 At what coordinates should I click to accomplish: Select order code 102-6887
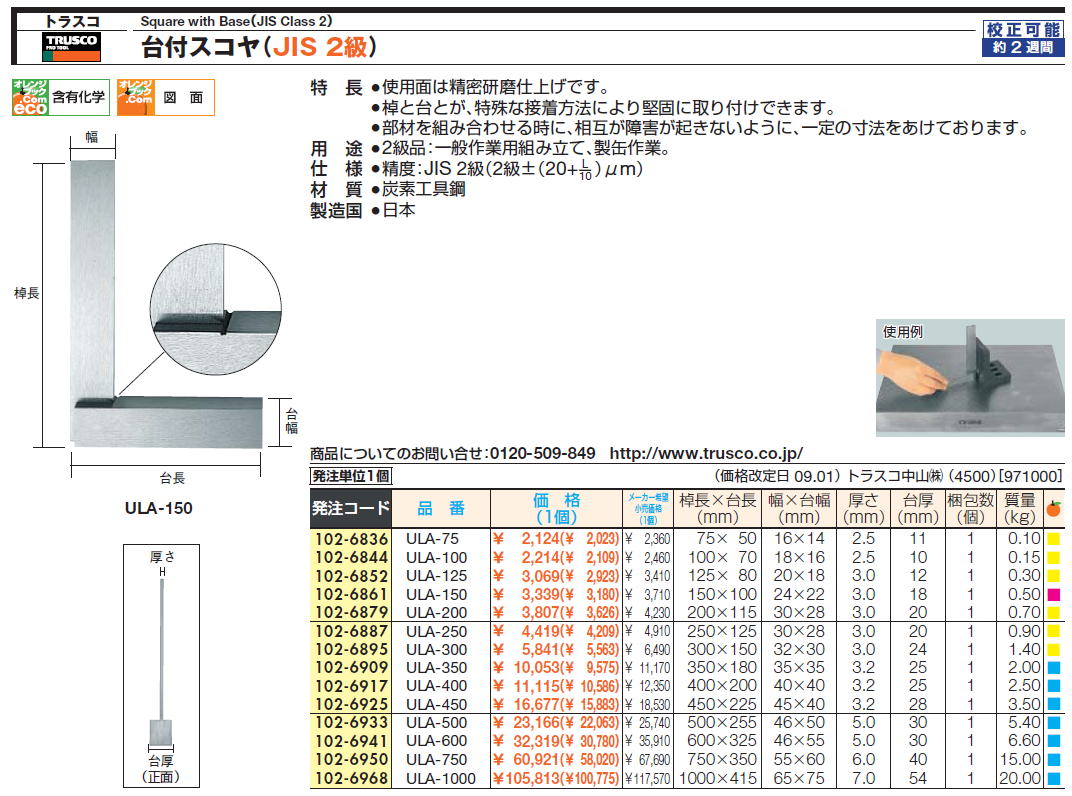(351, 631)
